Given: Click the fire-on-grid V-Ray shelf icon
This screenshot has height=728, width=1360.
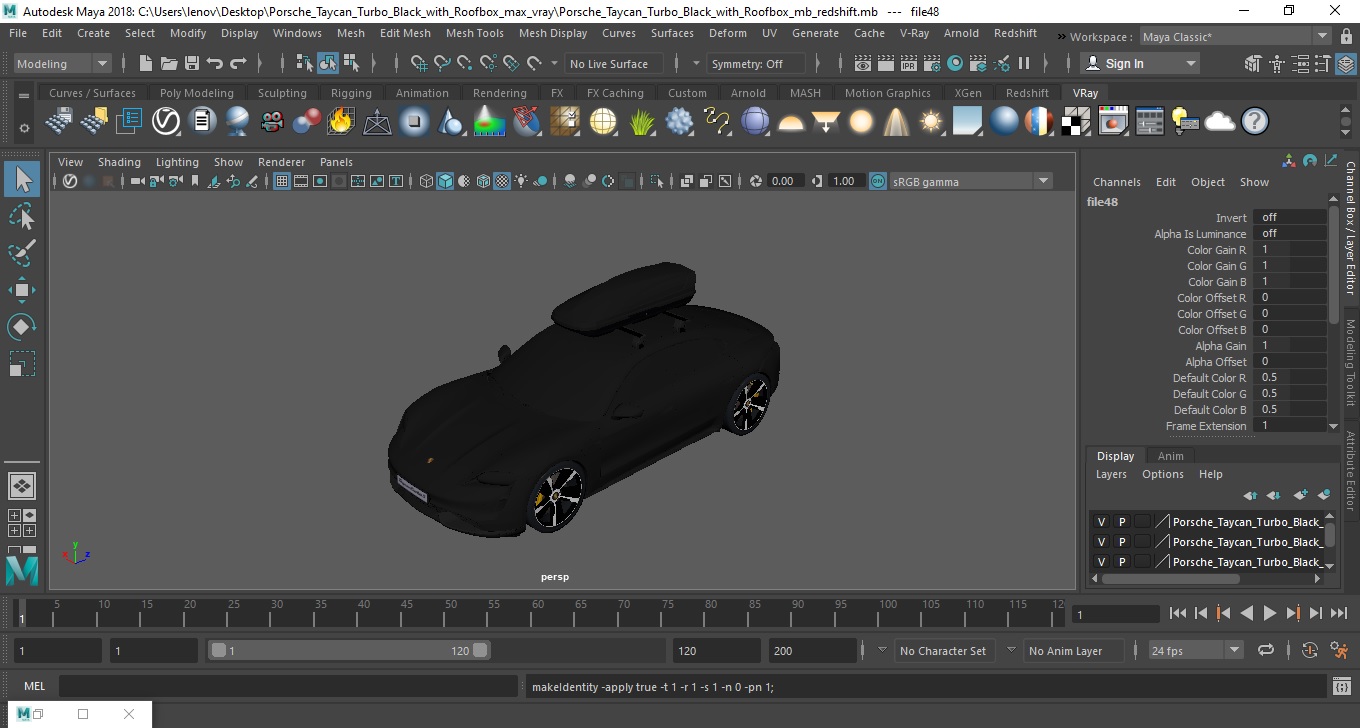Looking at the screenshot, I should (x=341, y=122).
